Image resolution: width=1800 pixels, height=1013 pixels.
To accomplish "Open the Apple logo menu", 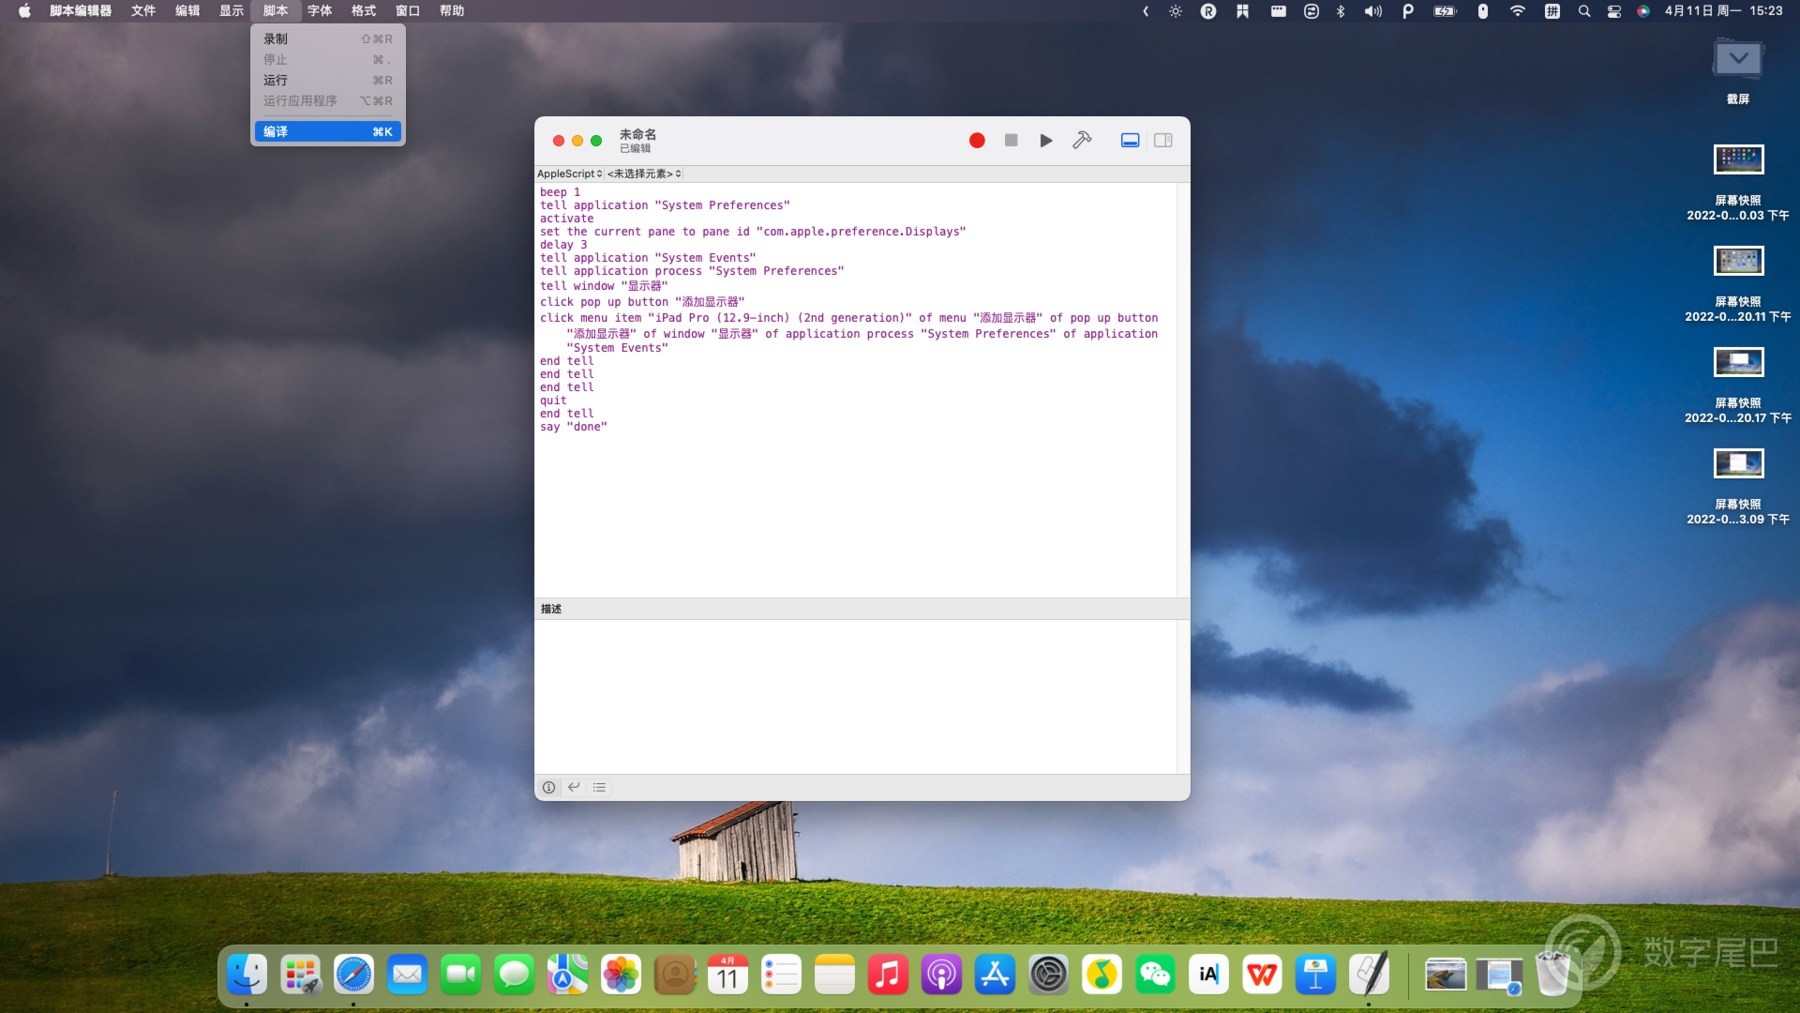I will (24, 11).
